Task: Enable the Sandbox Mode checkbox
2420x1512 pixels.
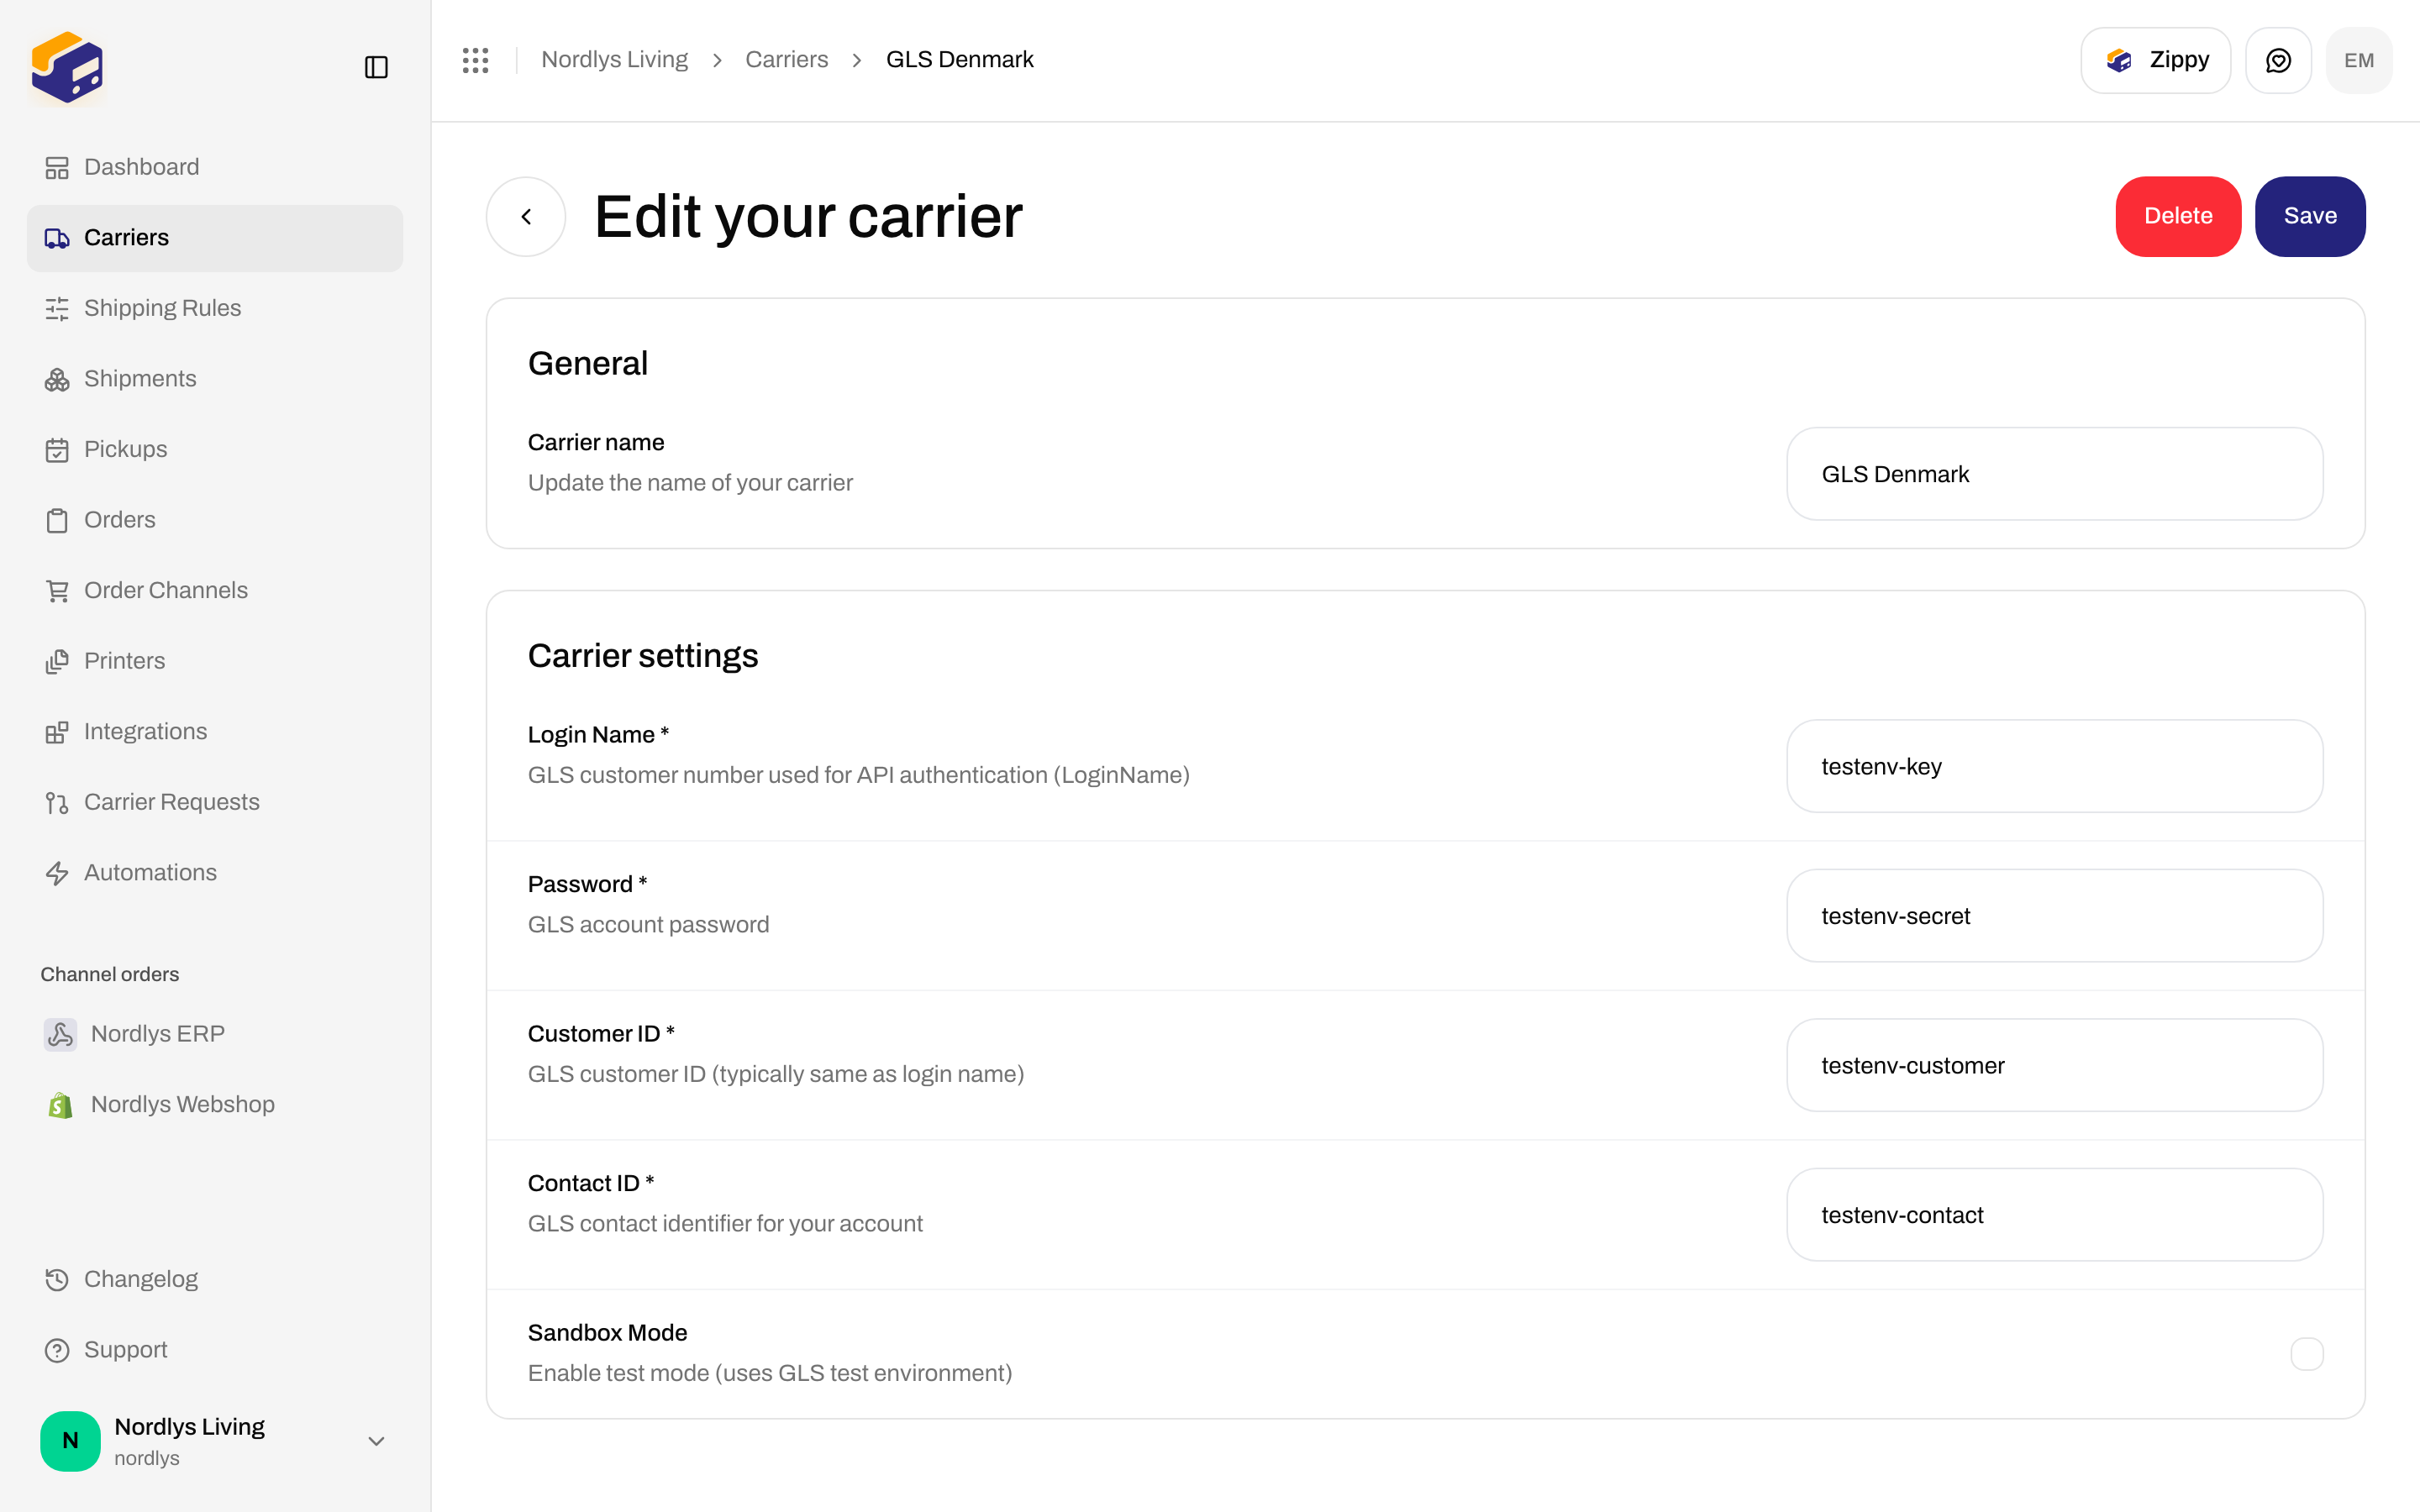Action: coord(2306,1354)
